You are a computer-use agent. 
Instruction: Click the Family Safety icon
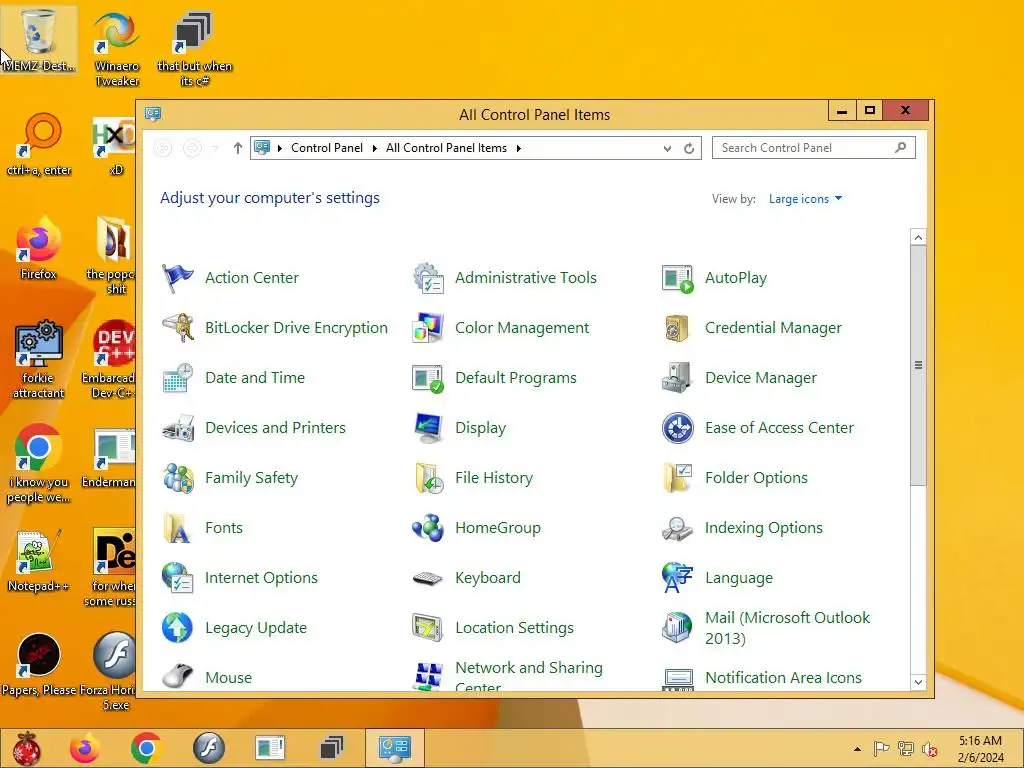(178, 478)
